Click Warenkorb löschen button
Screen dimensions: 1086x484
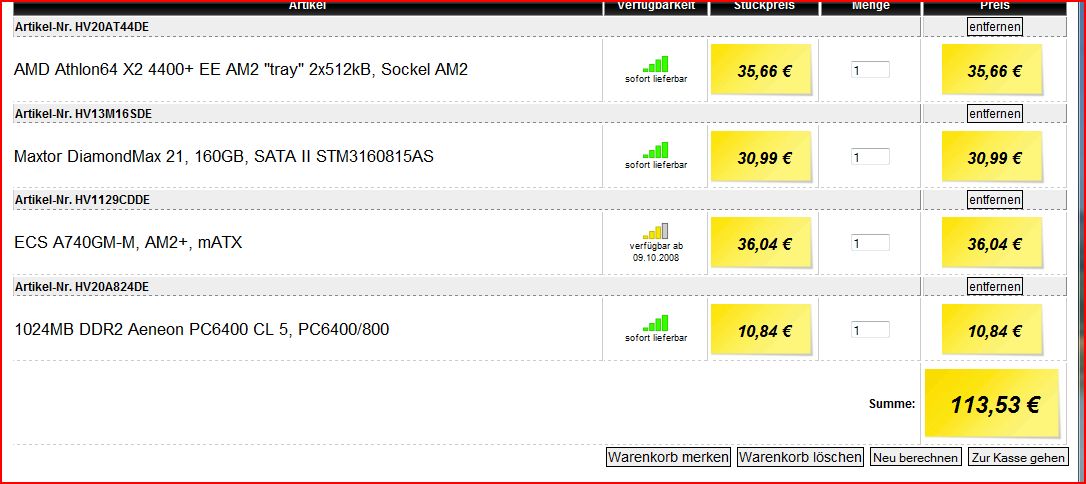coord(801,457)
